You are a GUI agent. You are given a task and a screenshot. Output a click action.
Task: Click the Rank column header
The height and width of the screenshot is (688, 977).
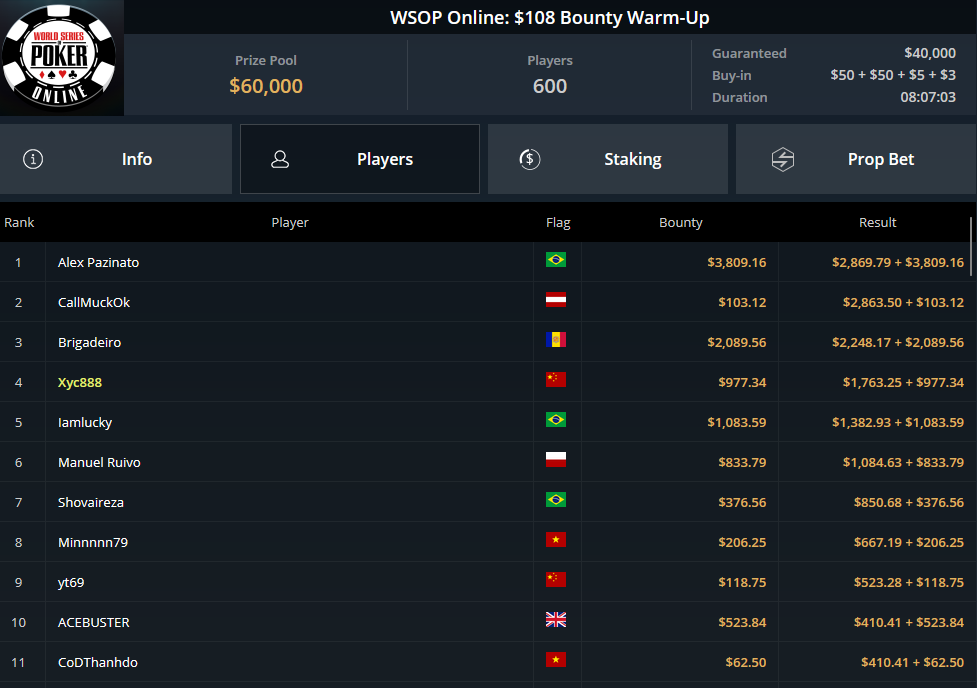click(19, 222)
